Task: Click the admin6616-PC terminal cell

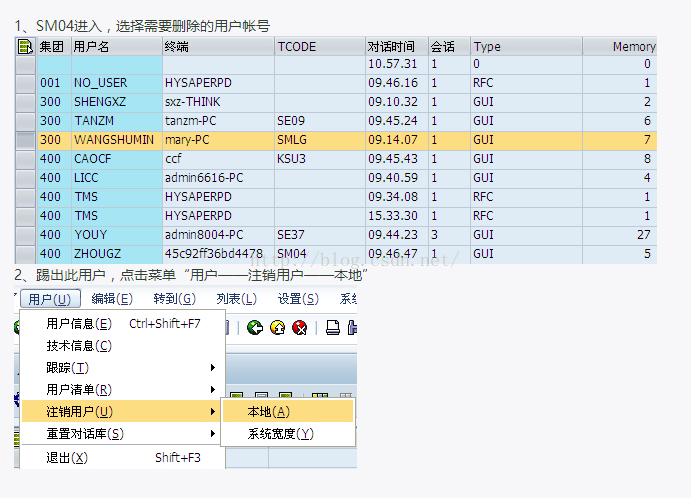Action: [x=218, y=178]
